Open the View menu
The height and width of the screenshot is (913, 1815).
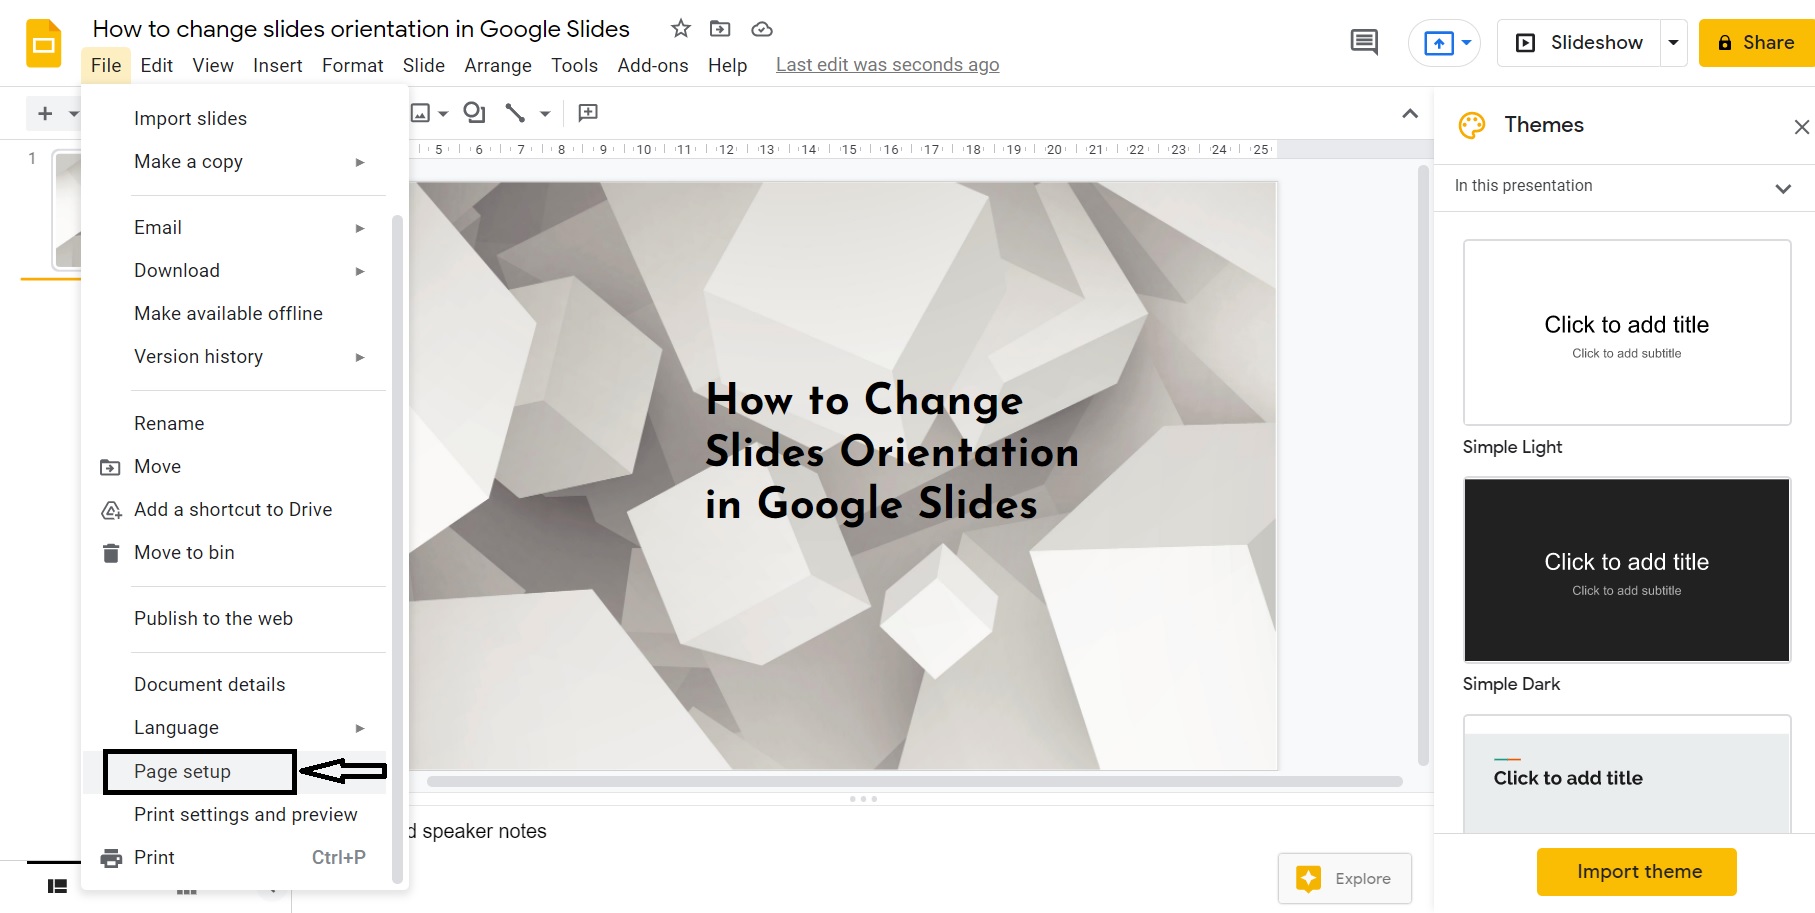tap(213, 65)
